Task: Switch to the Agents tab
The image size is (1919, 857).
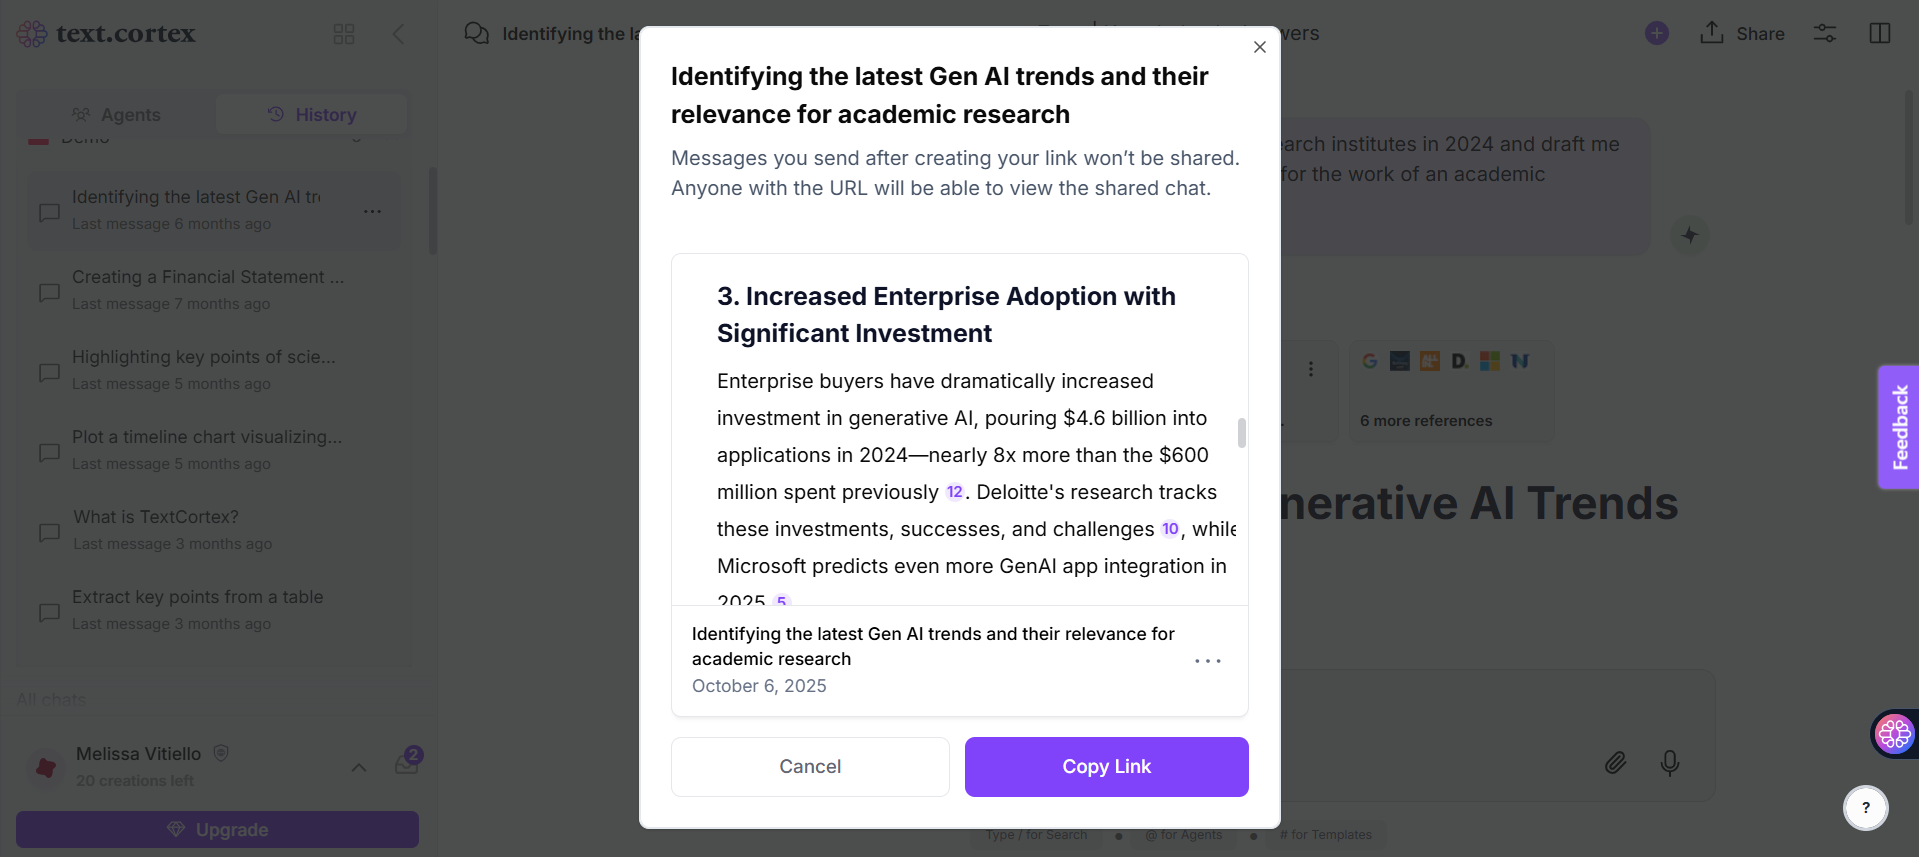Action: [x=116, y=115]
